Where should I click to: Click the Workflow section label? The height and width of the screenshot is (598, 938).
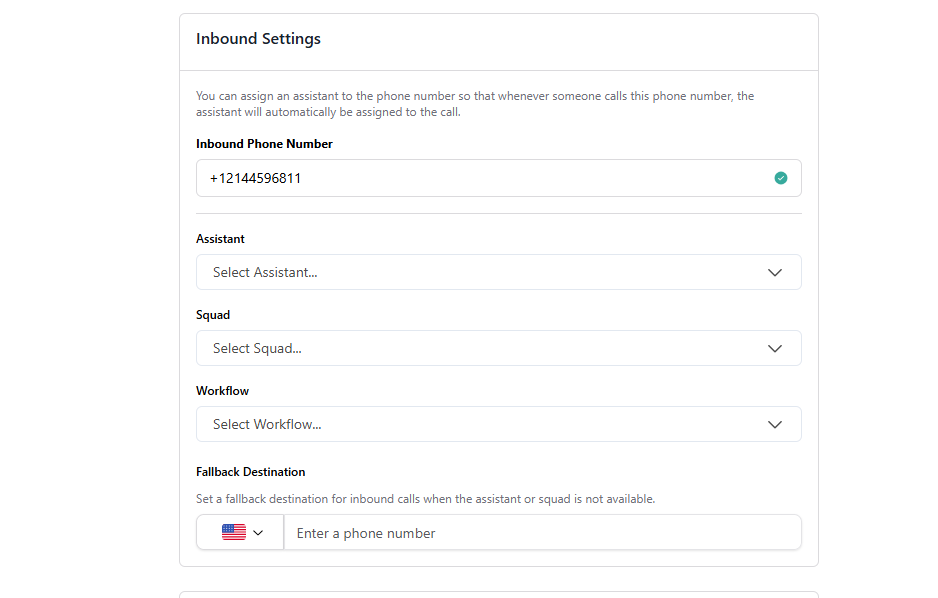222,390
